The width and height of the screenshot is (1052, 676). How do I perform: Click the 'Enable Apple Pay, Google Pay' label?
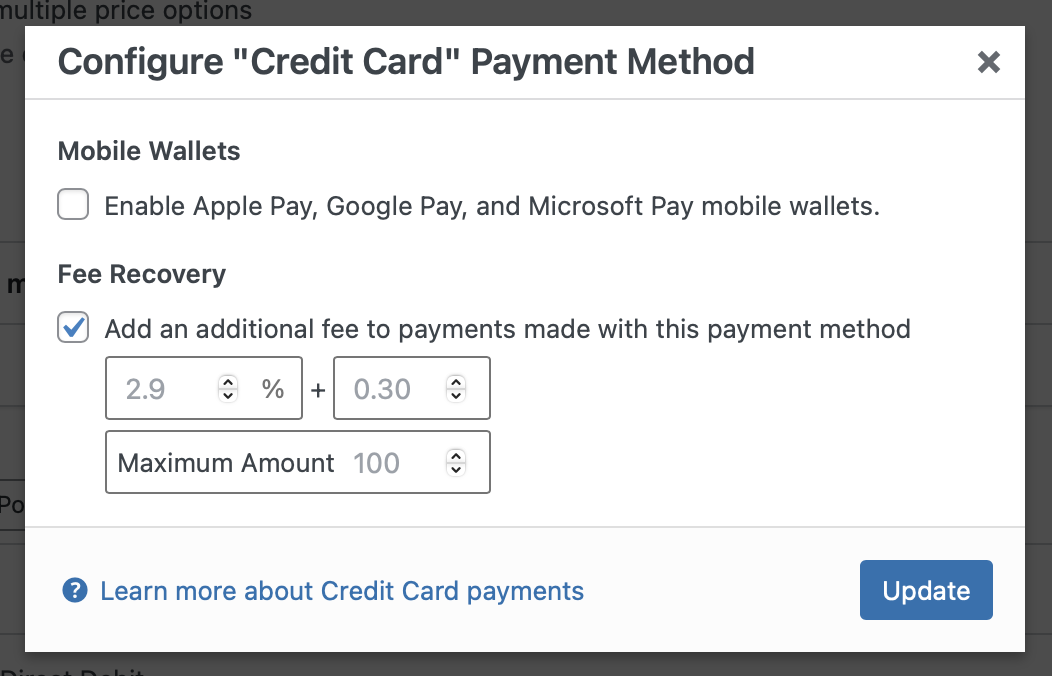click(491, 207)
